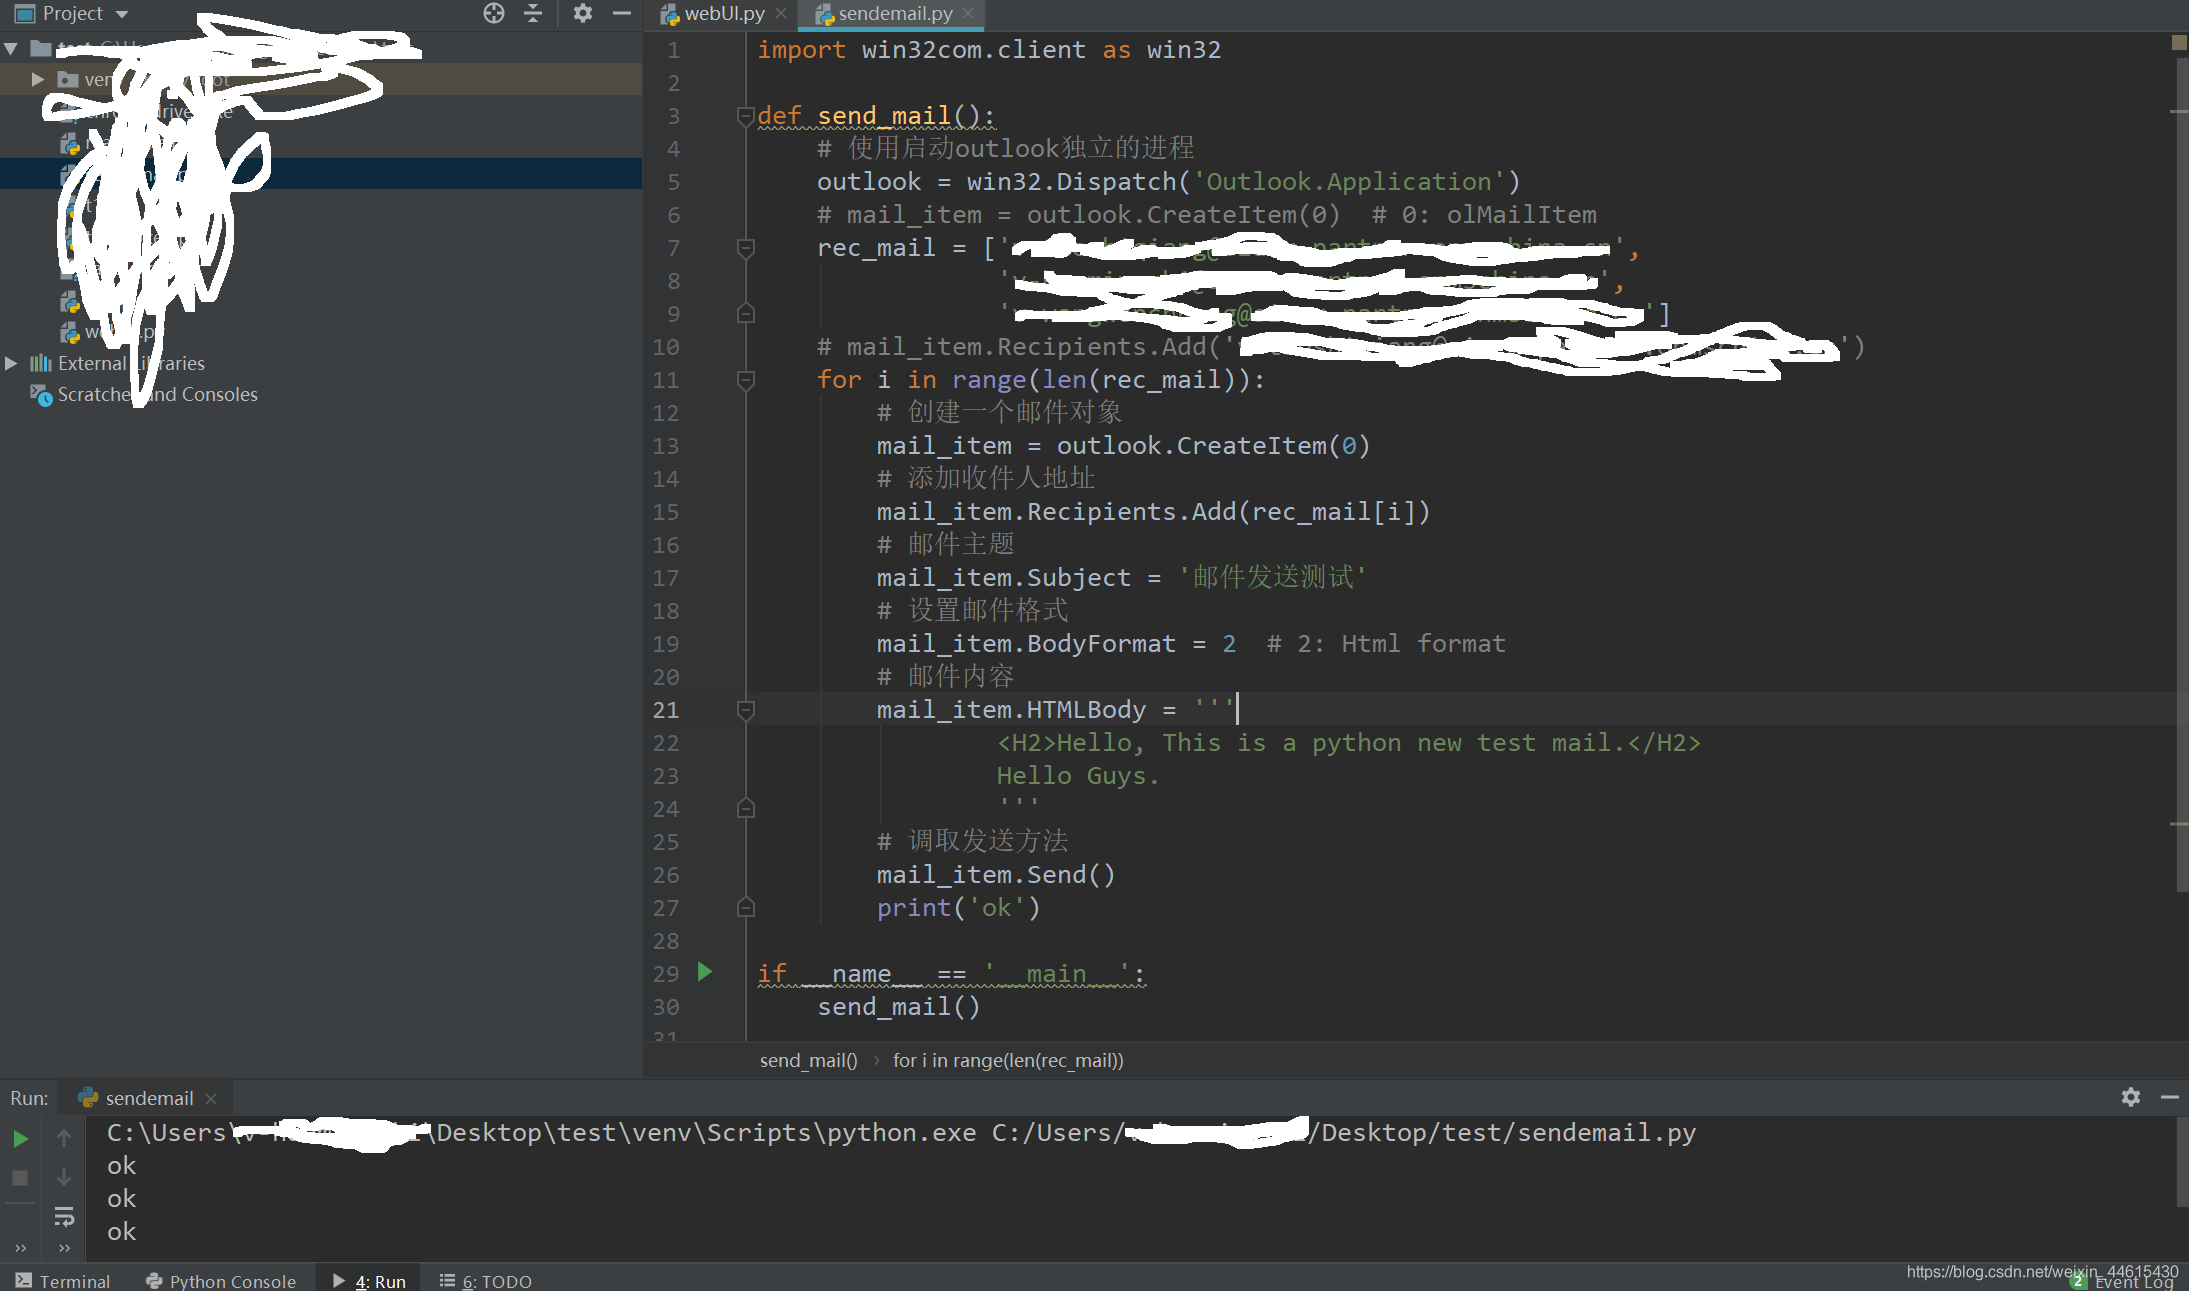This screenshot has width=2189, height=1291.
Task: Click the editor vertical scrollbar
Action: (2181, 475)
